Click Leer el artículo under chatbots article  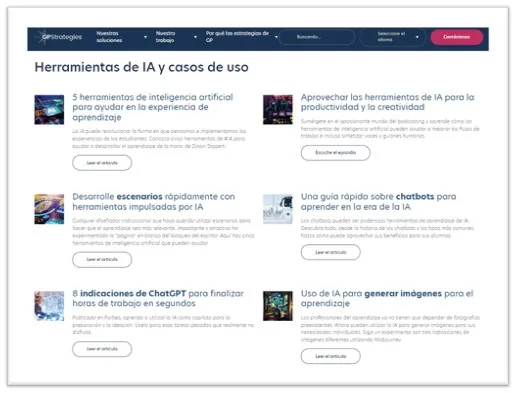tap(331, 252)
